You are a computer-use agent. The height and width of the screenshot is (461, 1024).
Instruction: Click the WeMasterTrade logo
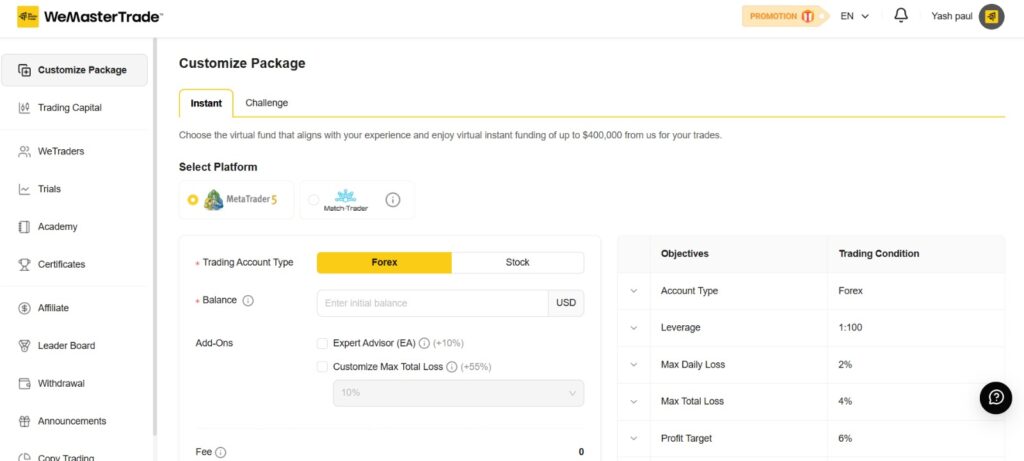coord(90,17)
